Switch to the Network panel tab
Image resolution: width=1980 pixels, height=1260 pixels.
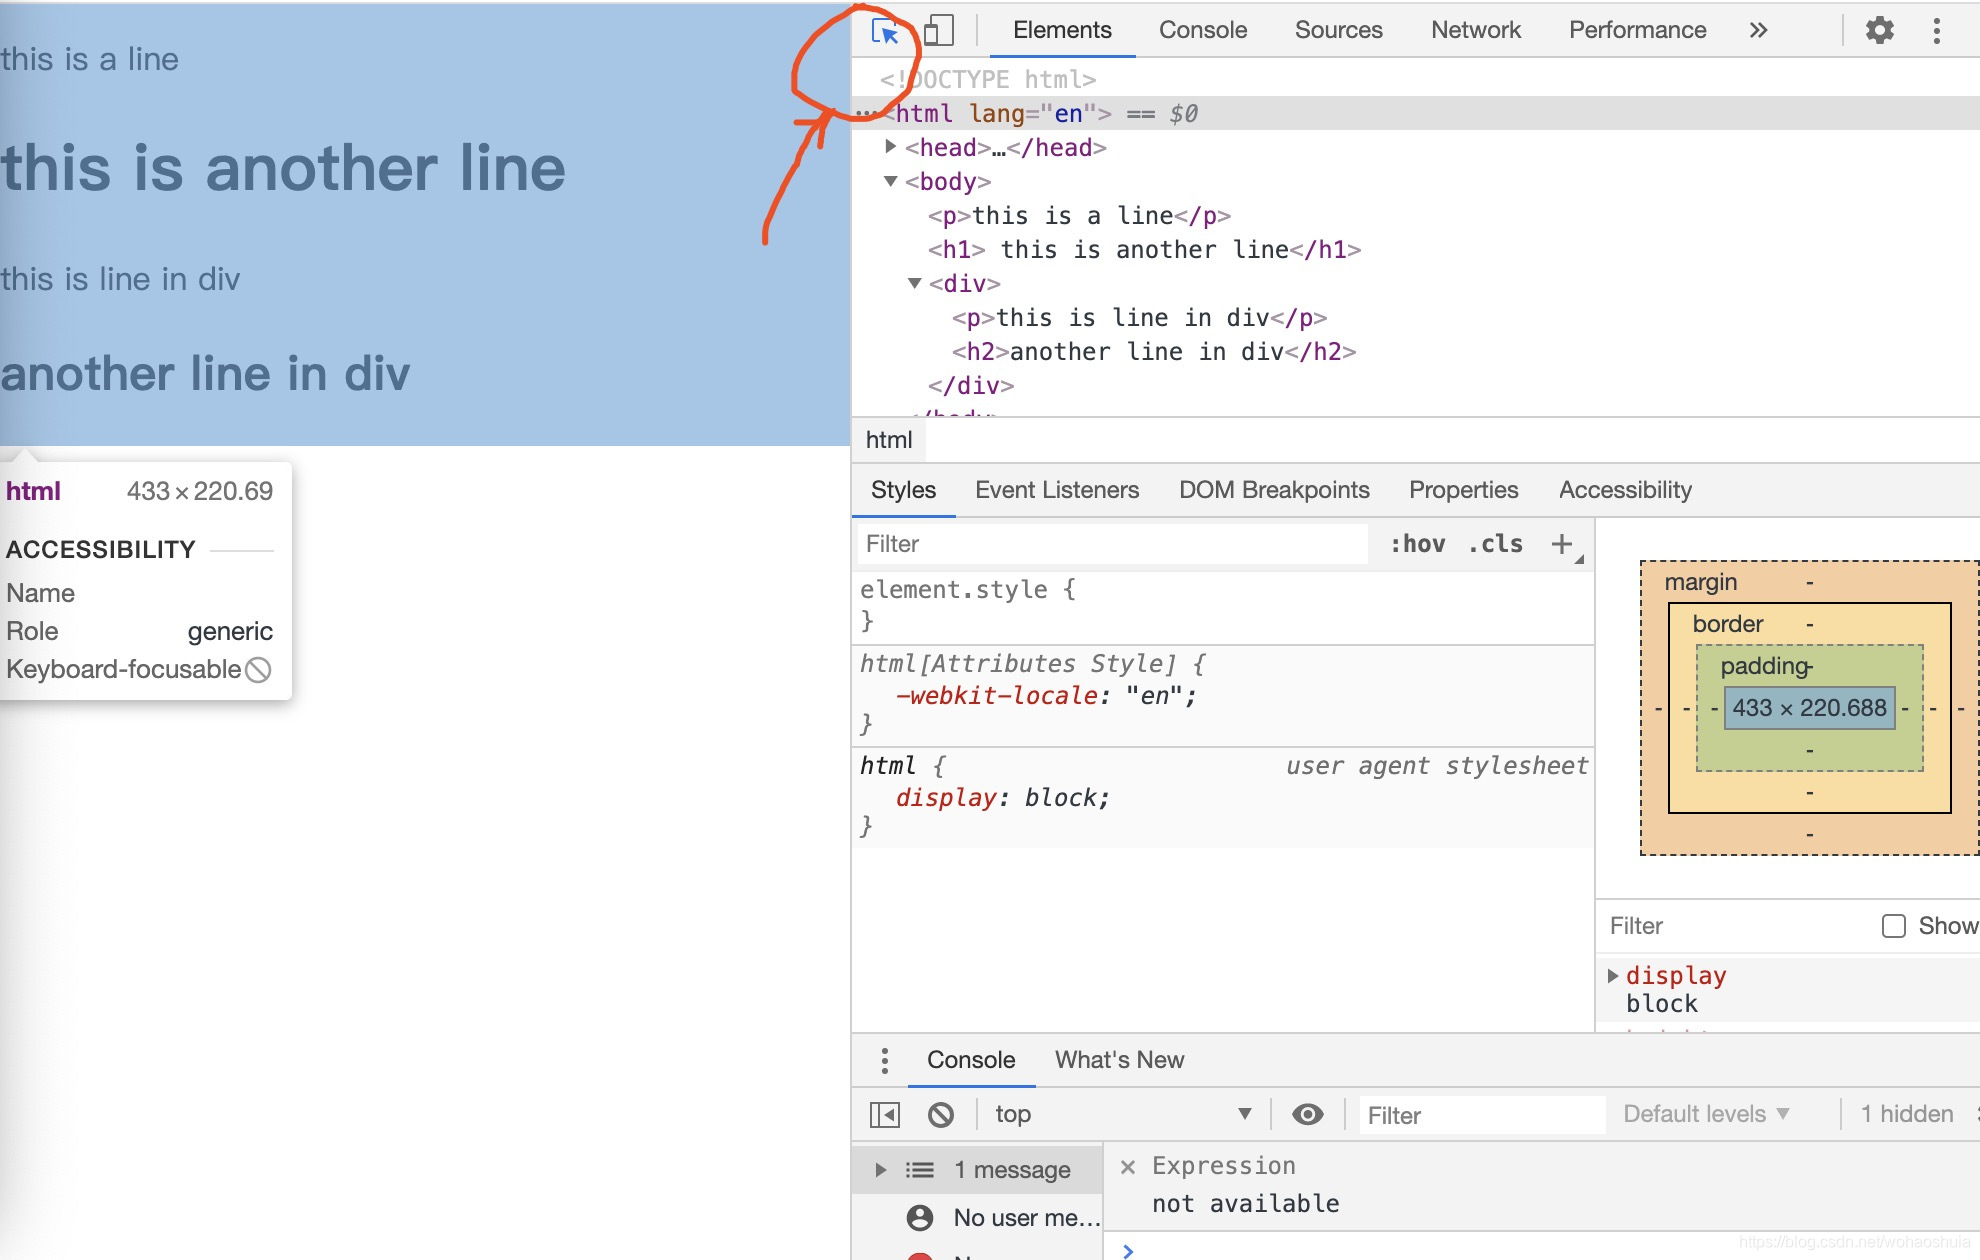tap(1472, 30)
